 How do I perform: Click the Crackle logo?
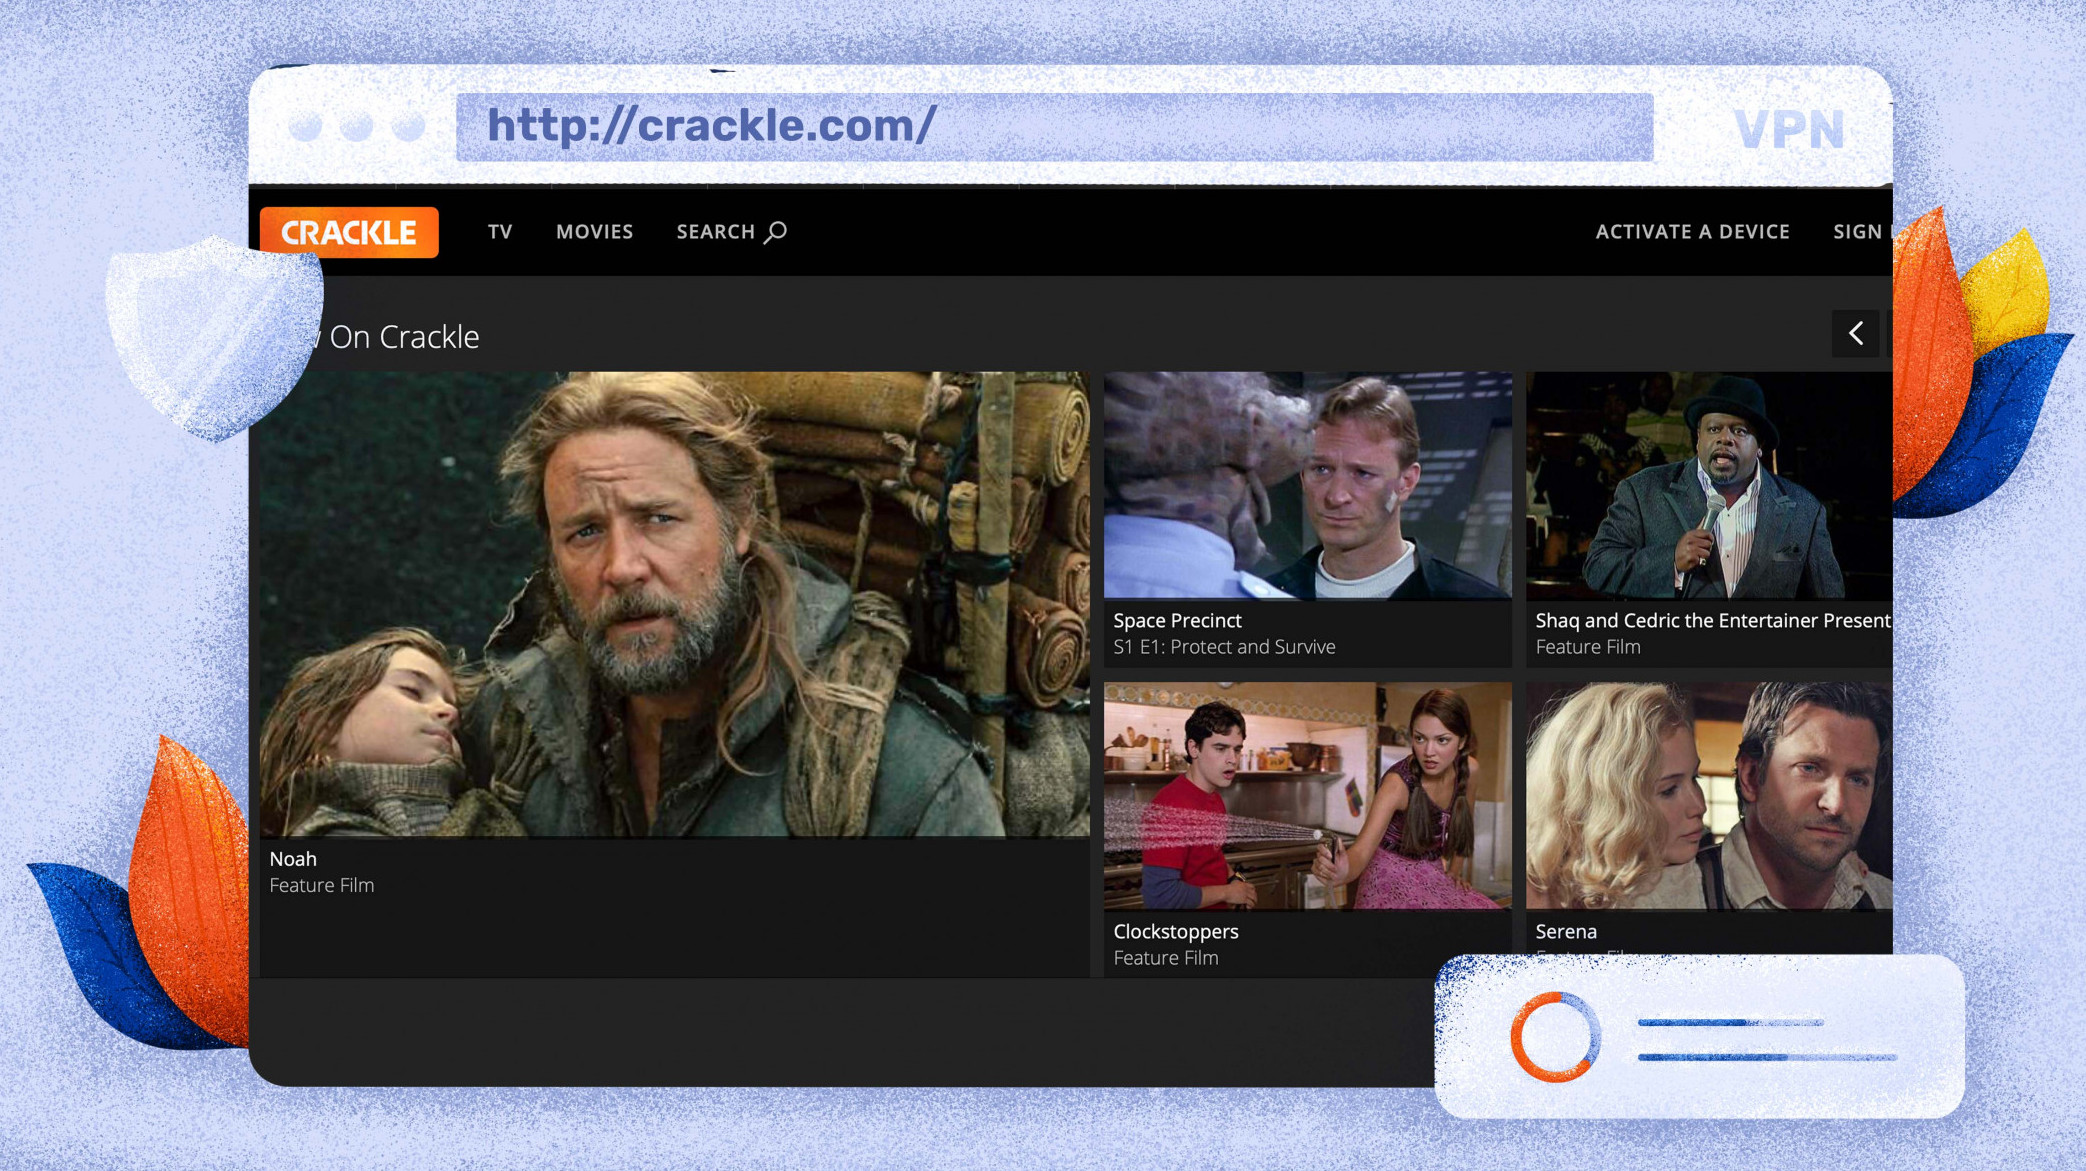tap(349, 232)
